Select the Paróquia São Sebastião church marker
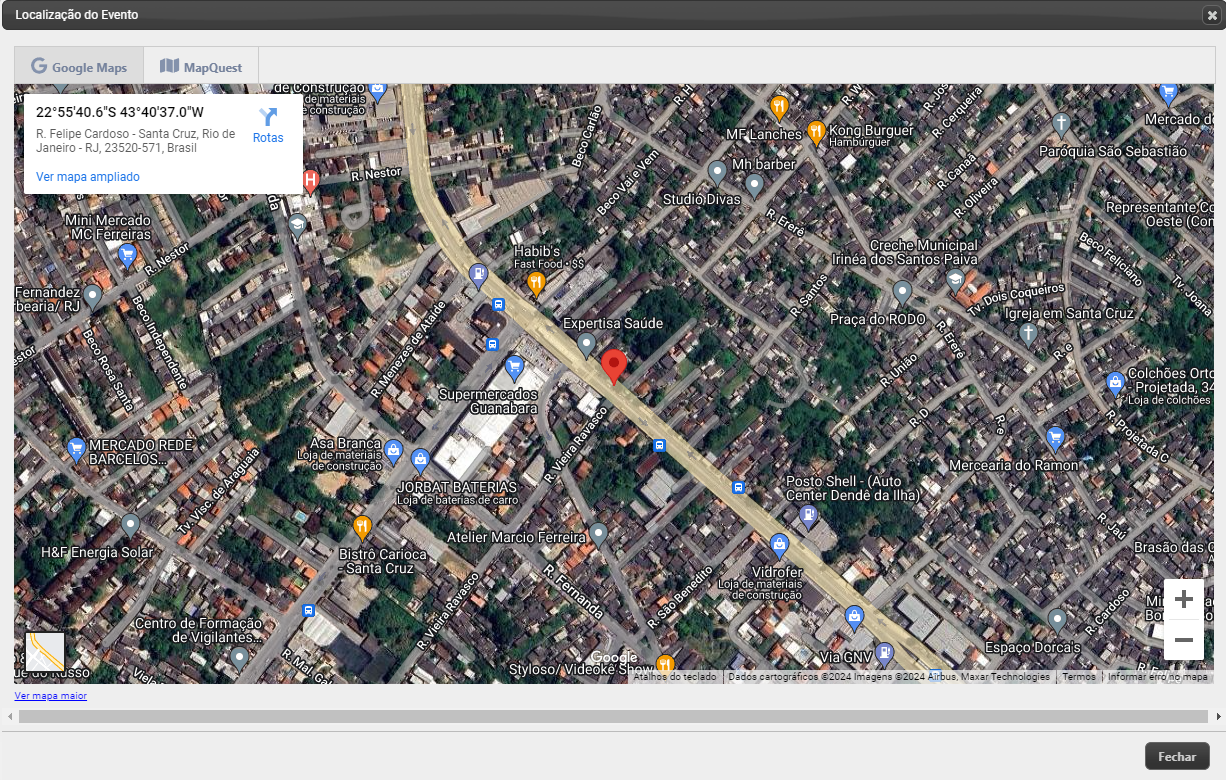 1061,124
